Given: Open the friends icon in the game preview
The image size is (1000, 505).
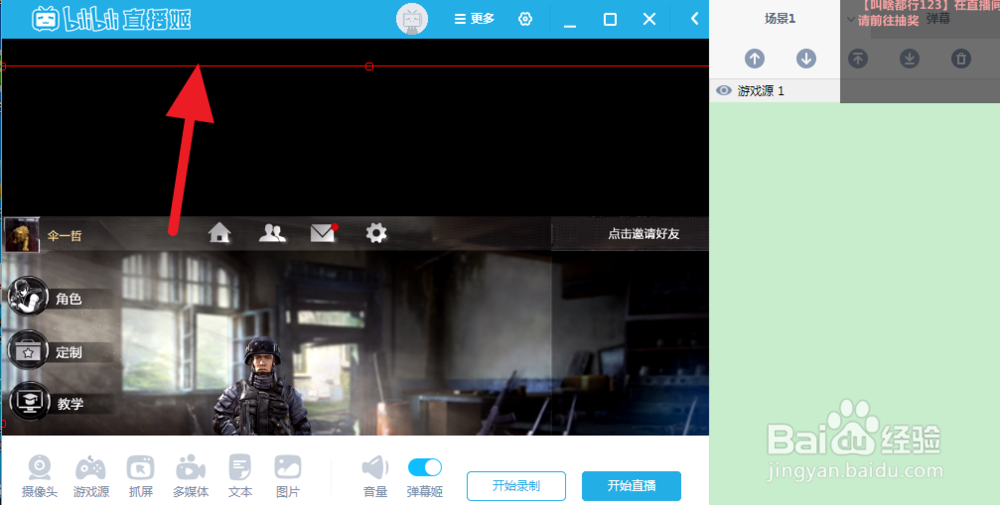Looking at the screenshot, I should click(x=272, y=233).
